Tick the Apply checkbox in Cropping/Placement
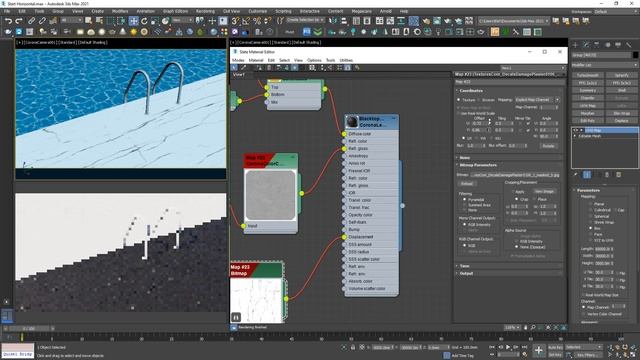The width and height of the screenshot is (640, 360). [x=513, y=191]
